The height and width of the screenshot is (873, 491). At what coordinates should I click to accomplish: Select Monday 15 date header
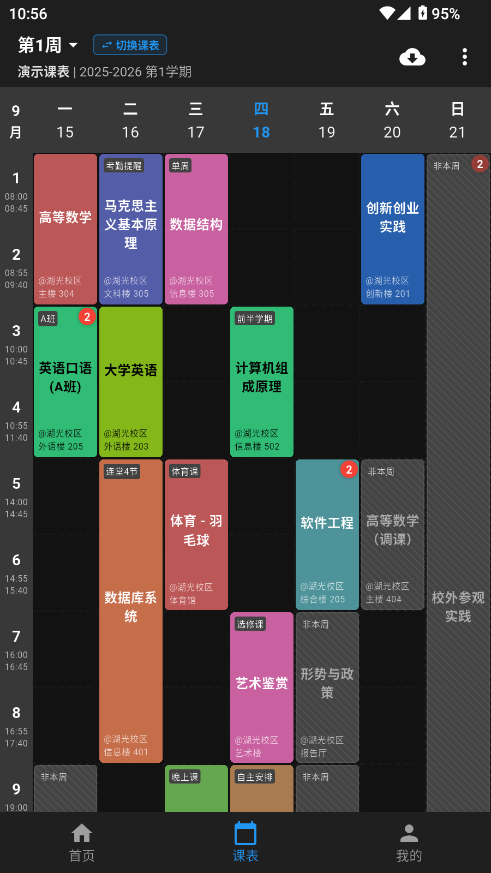[65, 120]
